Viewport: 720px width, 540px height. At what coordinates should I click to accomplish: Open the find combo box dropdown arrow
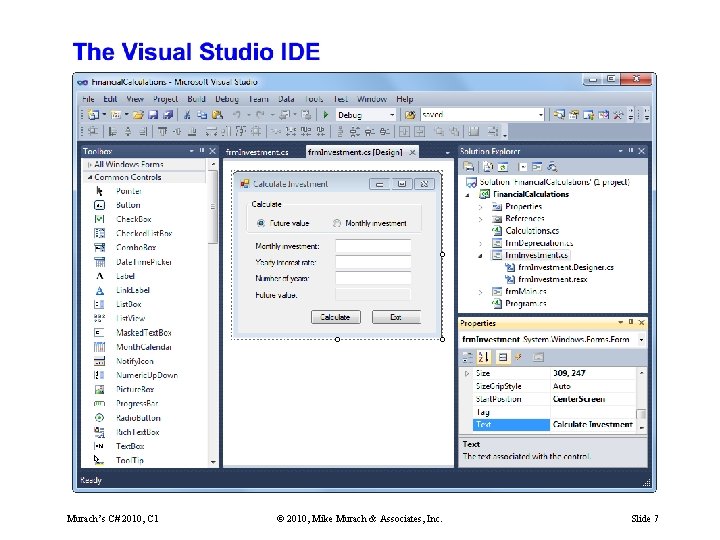click(x=541, y=115)
